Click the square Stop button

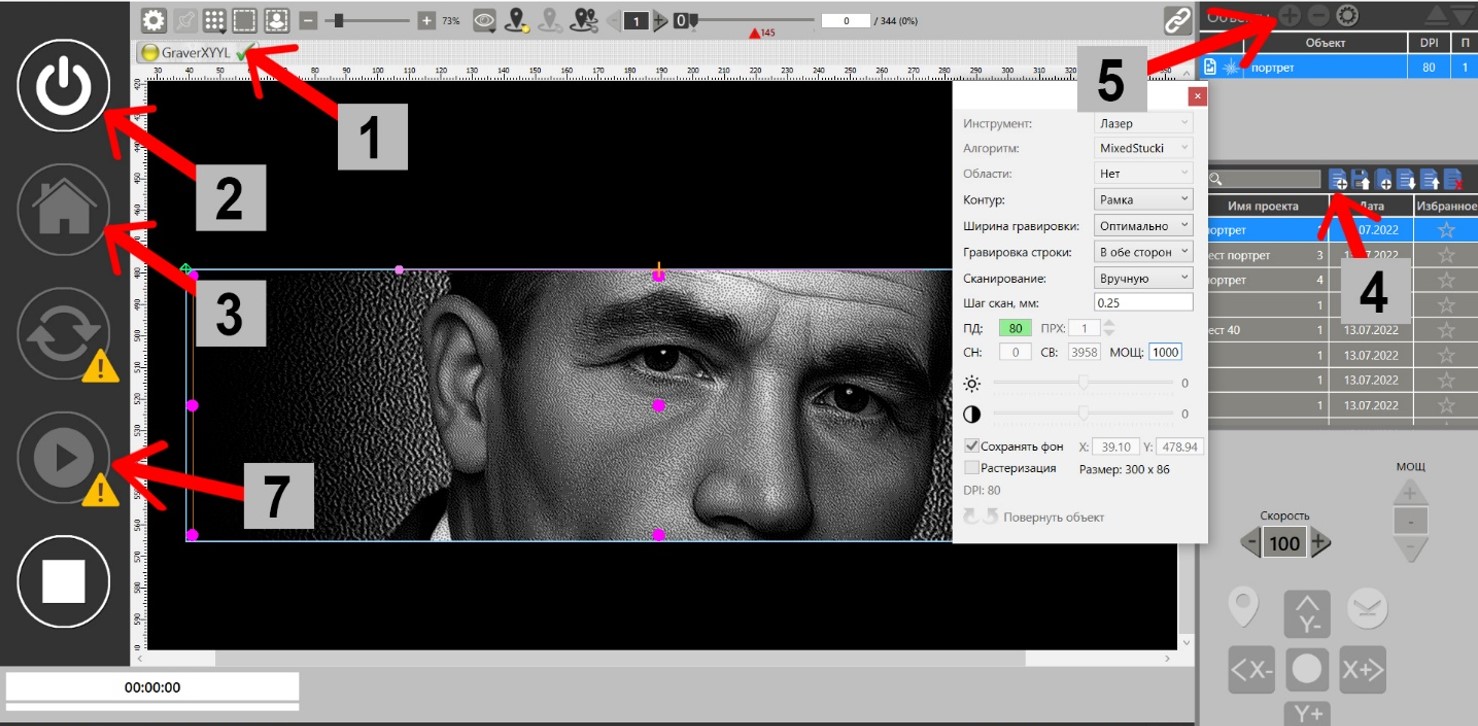tap(63, 582)
